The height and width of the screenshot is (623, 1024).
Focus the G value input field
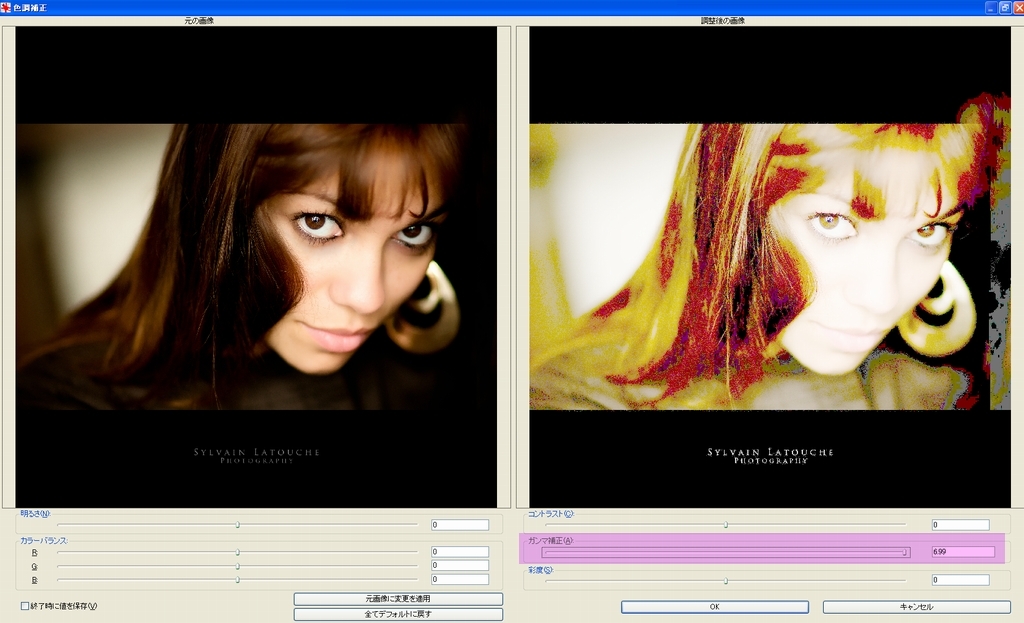[460, 566]
